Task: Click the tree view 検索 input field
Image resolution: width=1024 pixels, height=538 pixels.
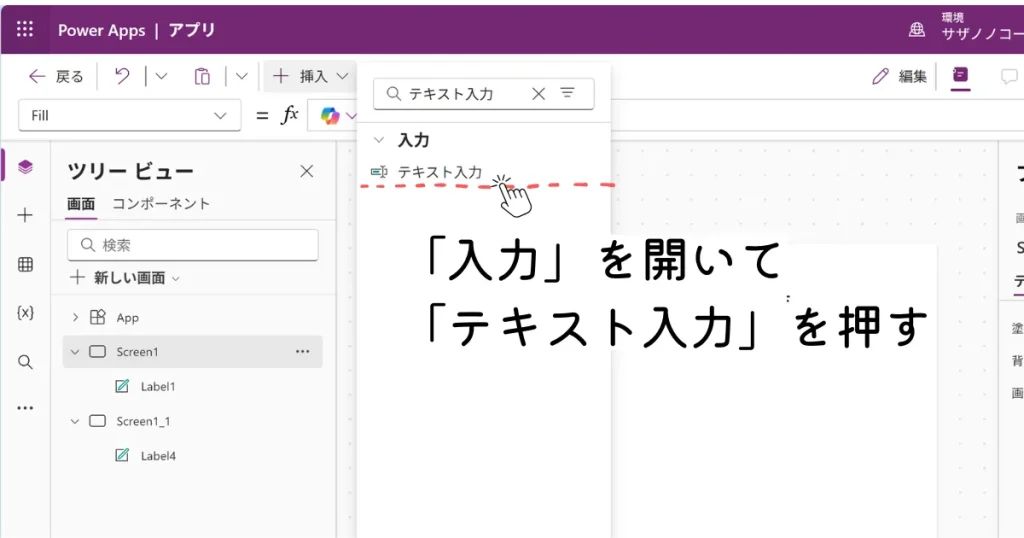Action: click(193, 245)
